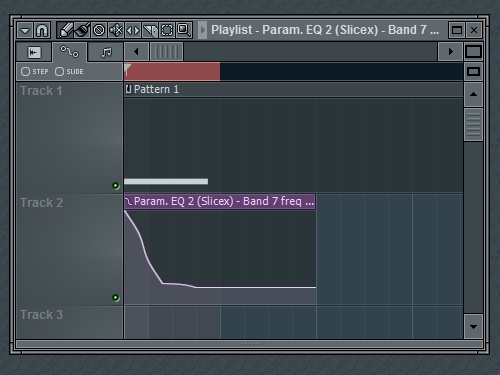Switch to the pattern clips note tab
The image size is (500, 375).
pos(106,52)
